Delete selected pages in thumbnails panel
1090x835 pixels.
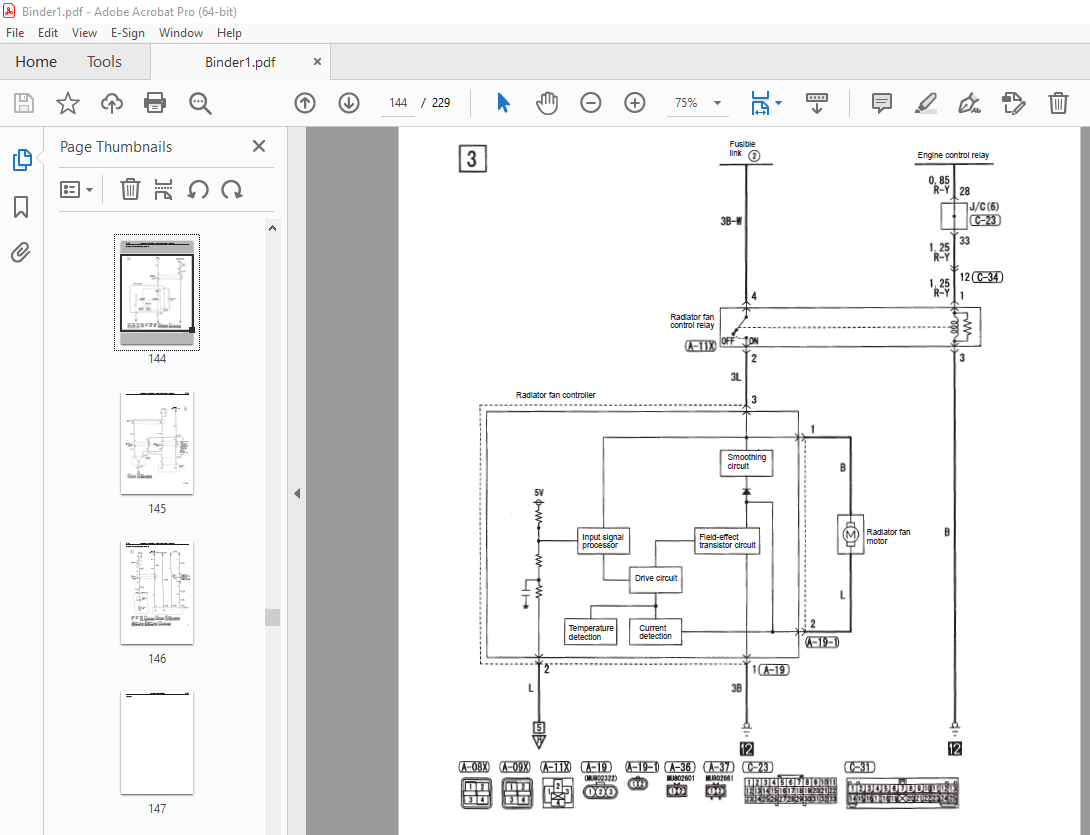tap(130, 189)
